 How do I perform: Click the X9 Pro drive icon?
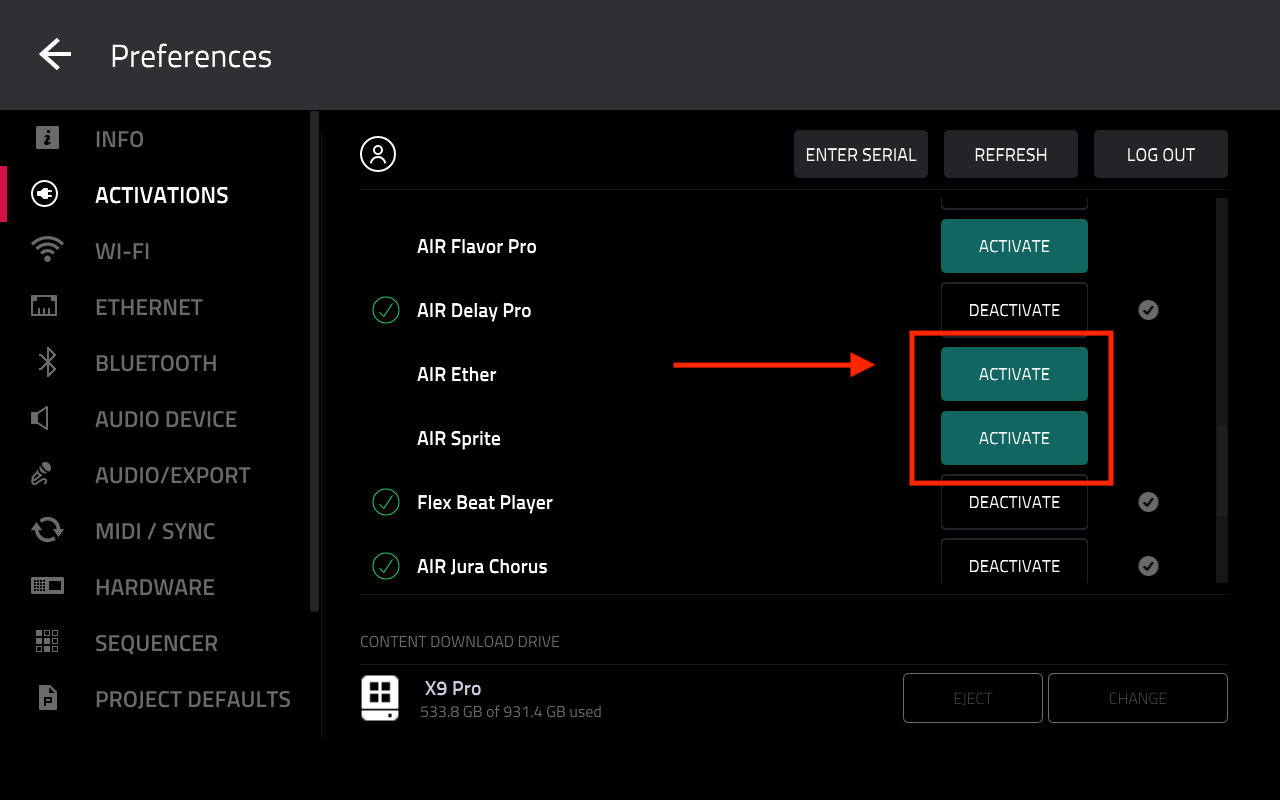pos(379,698)
